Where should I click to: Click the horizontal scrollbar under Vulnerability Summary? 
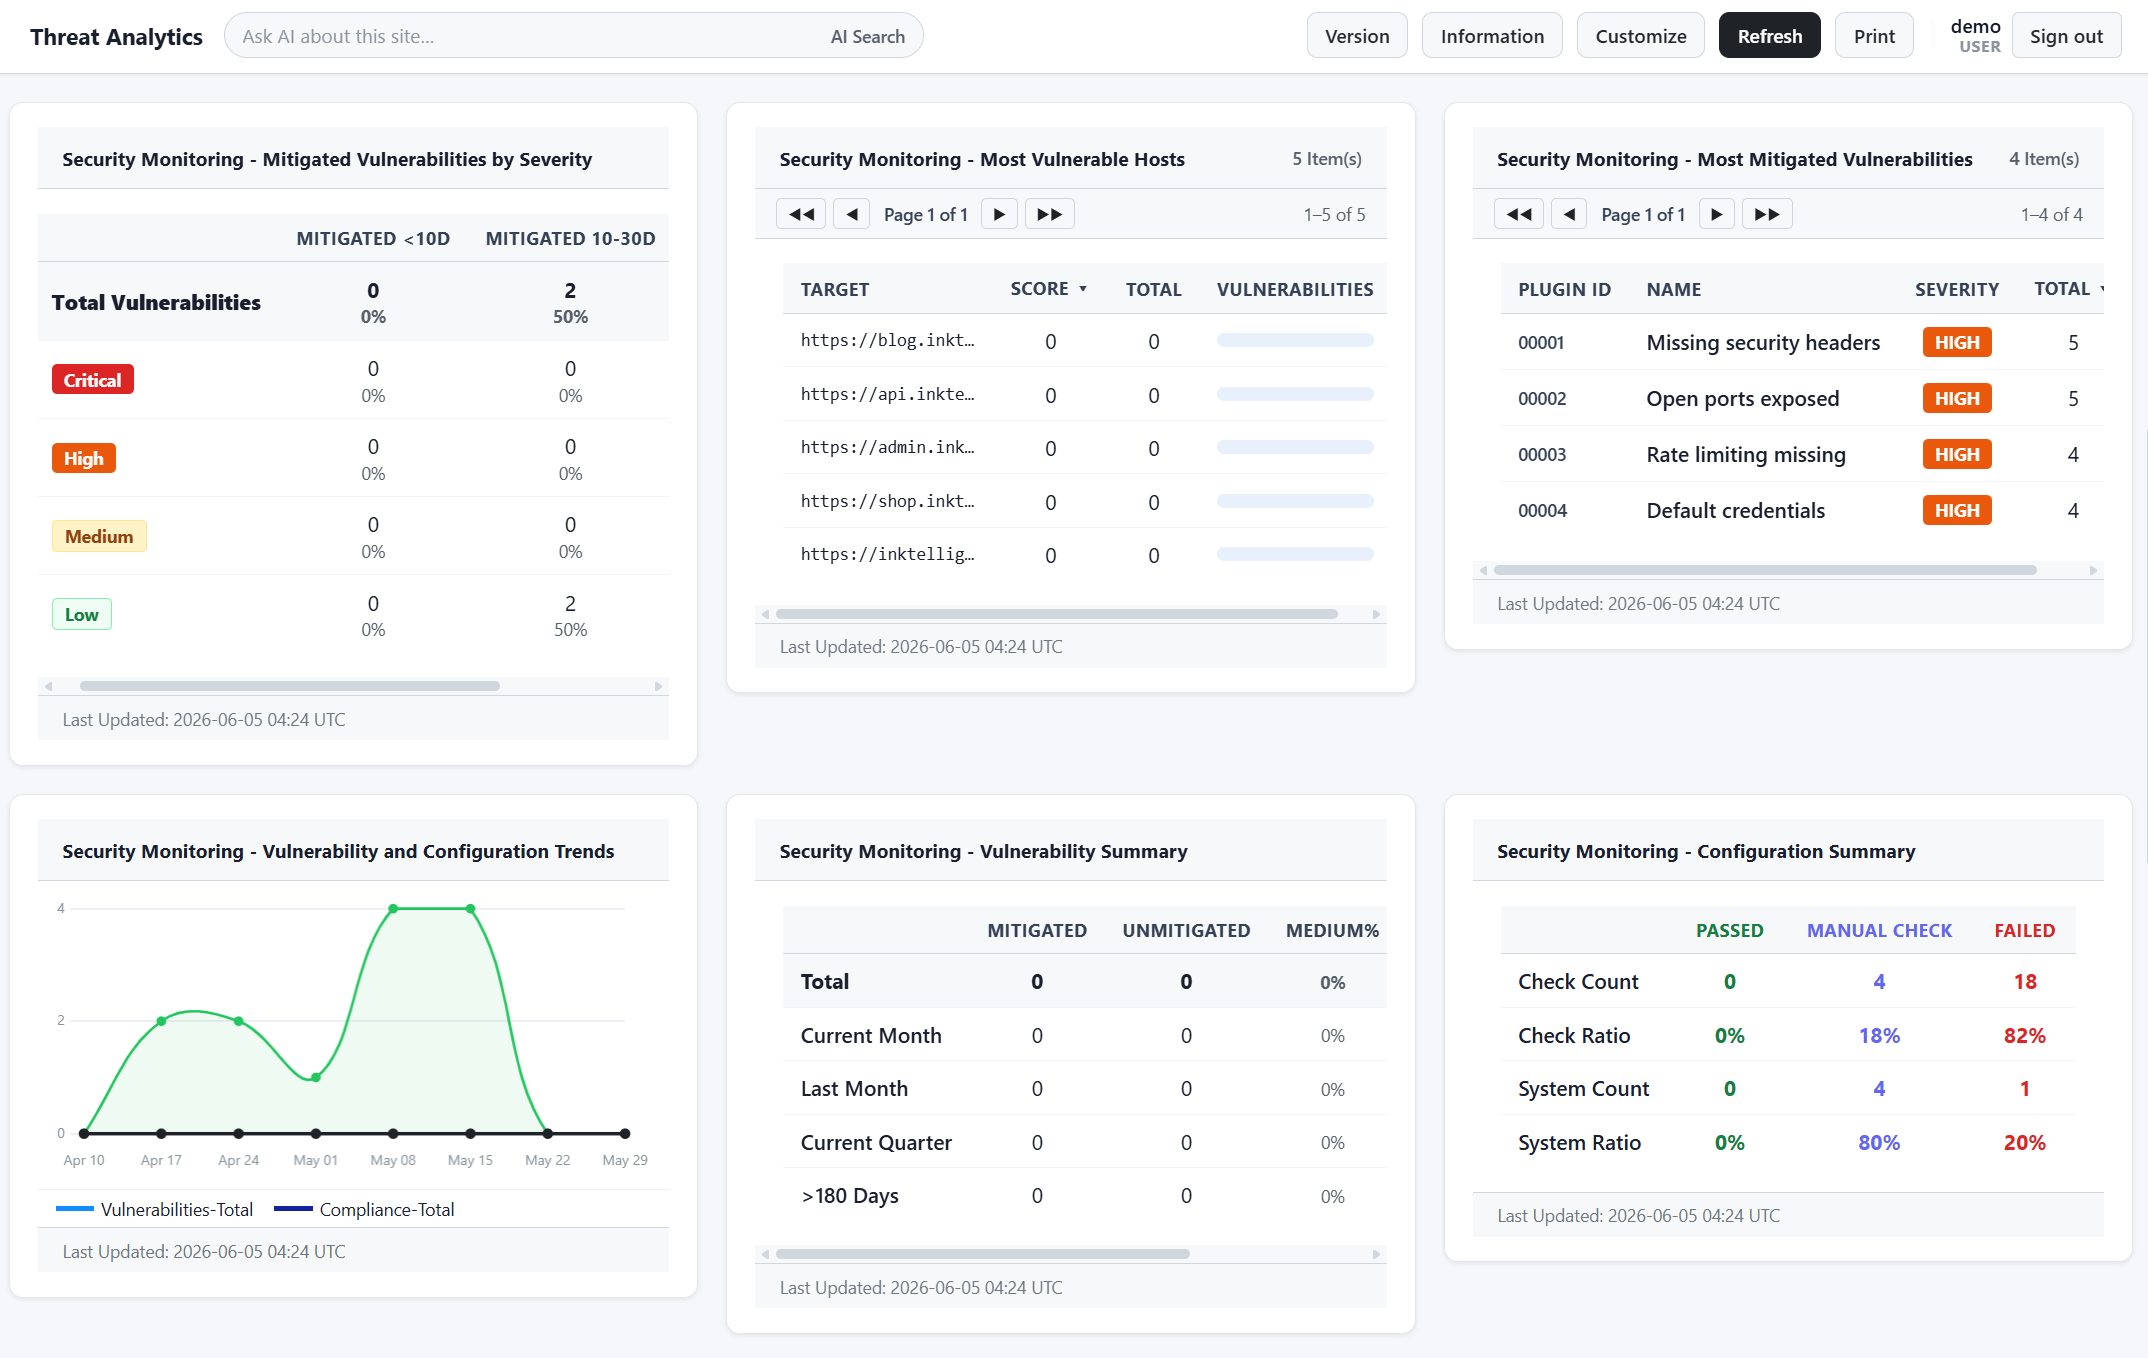pyautogui.click(x=1070, y=1254)
